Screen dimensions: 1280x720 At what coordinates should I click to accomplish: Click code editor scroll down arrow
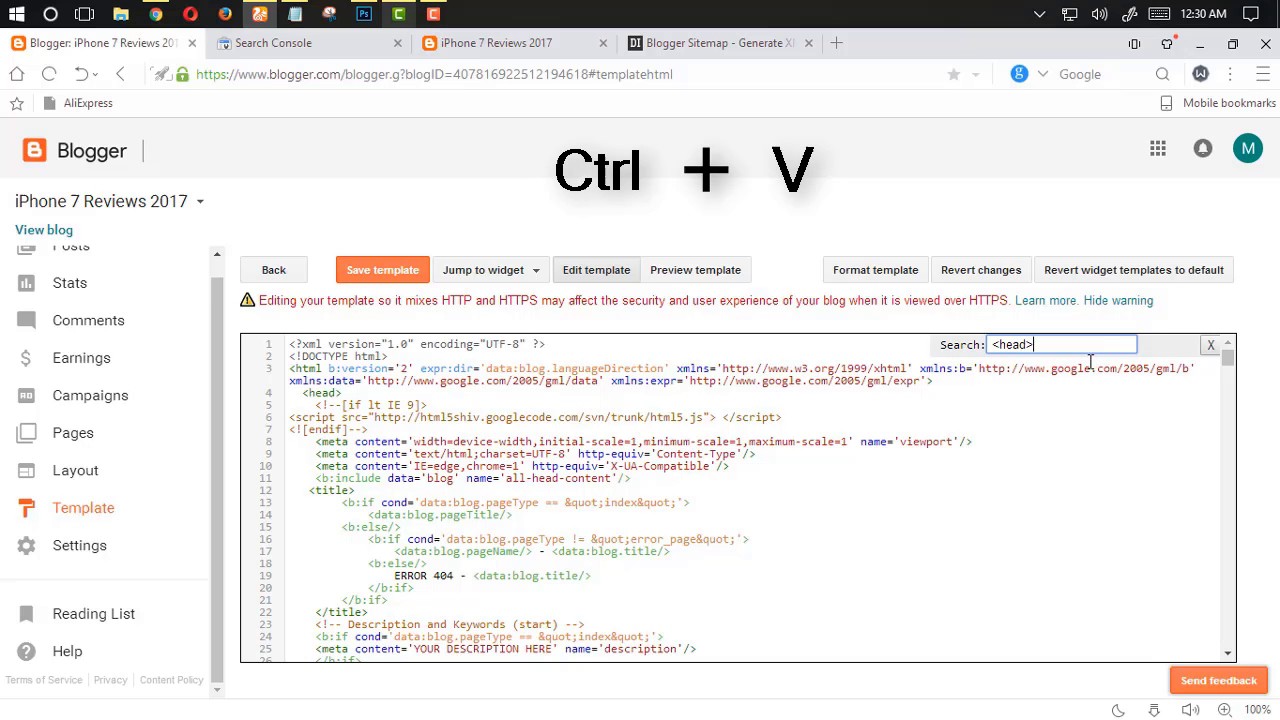tap(1228, 654)
